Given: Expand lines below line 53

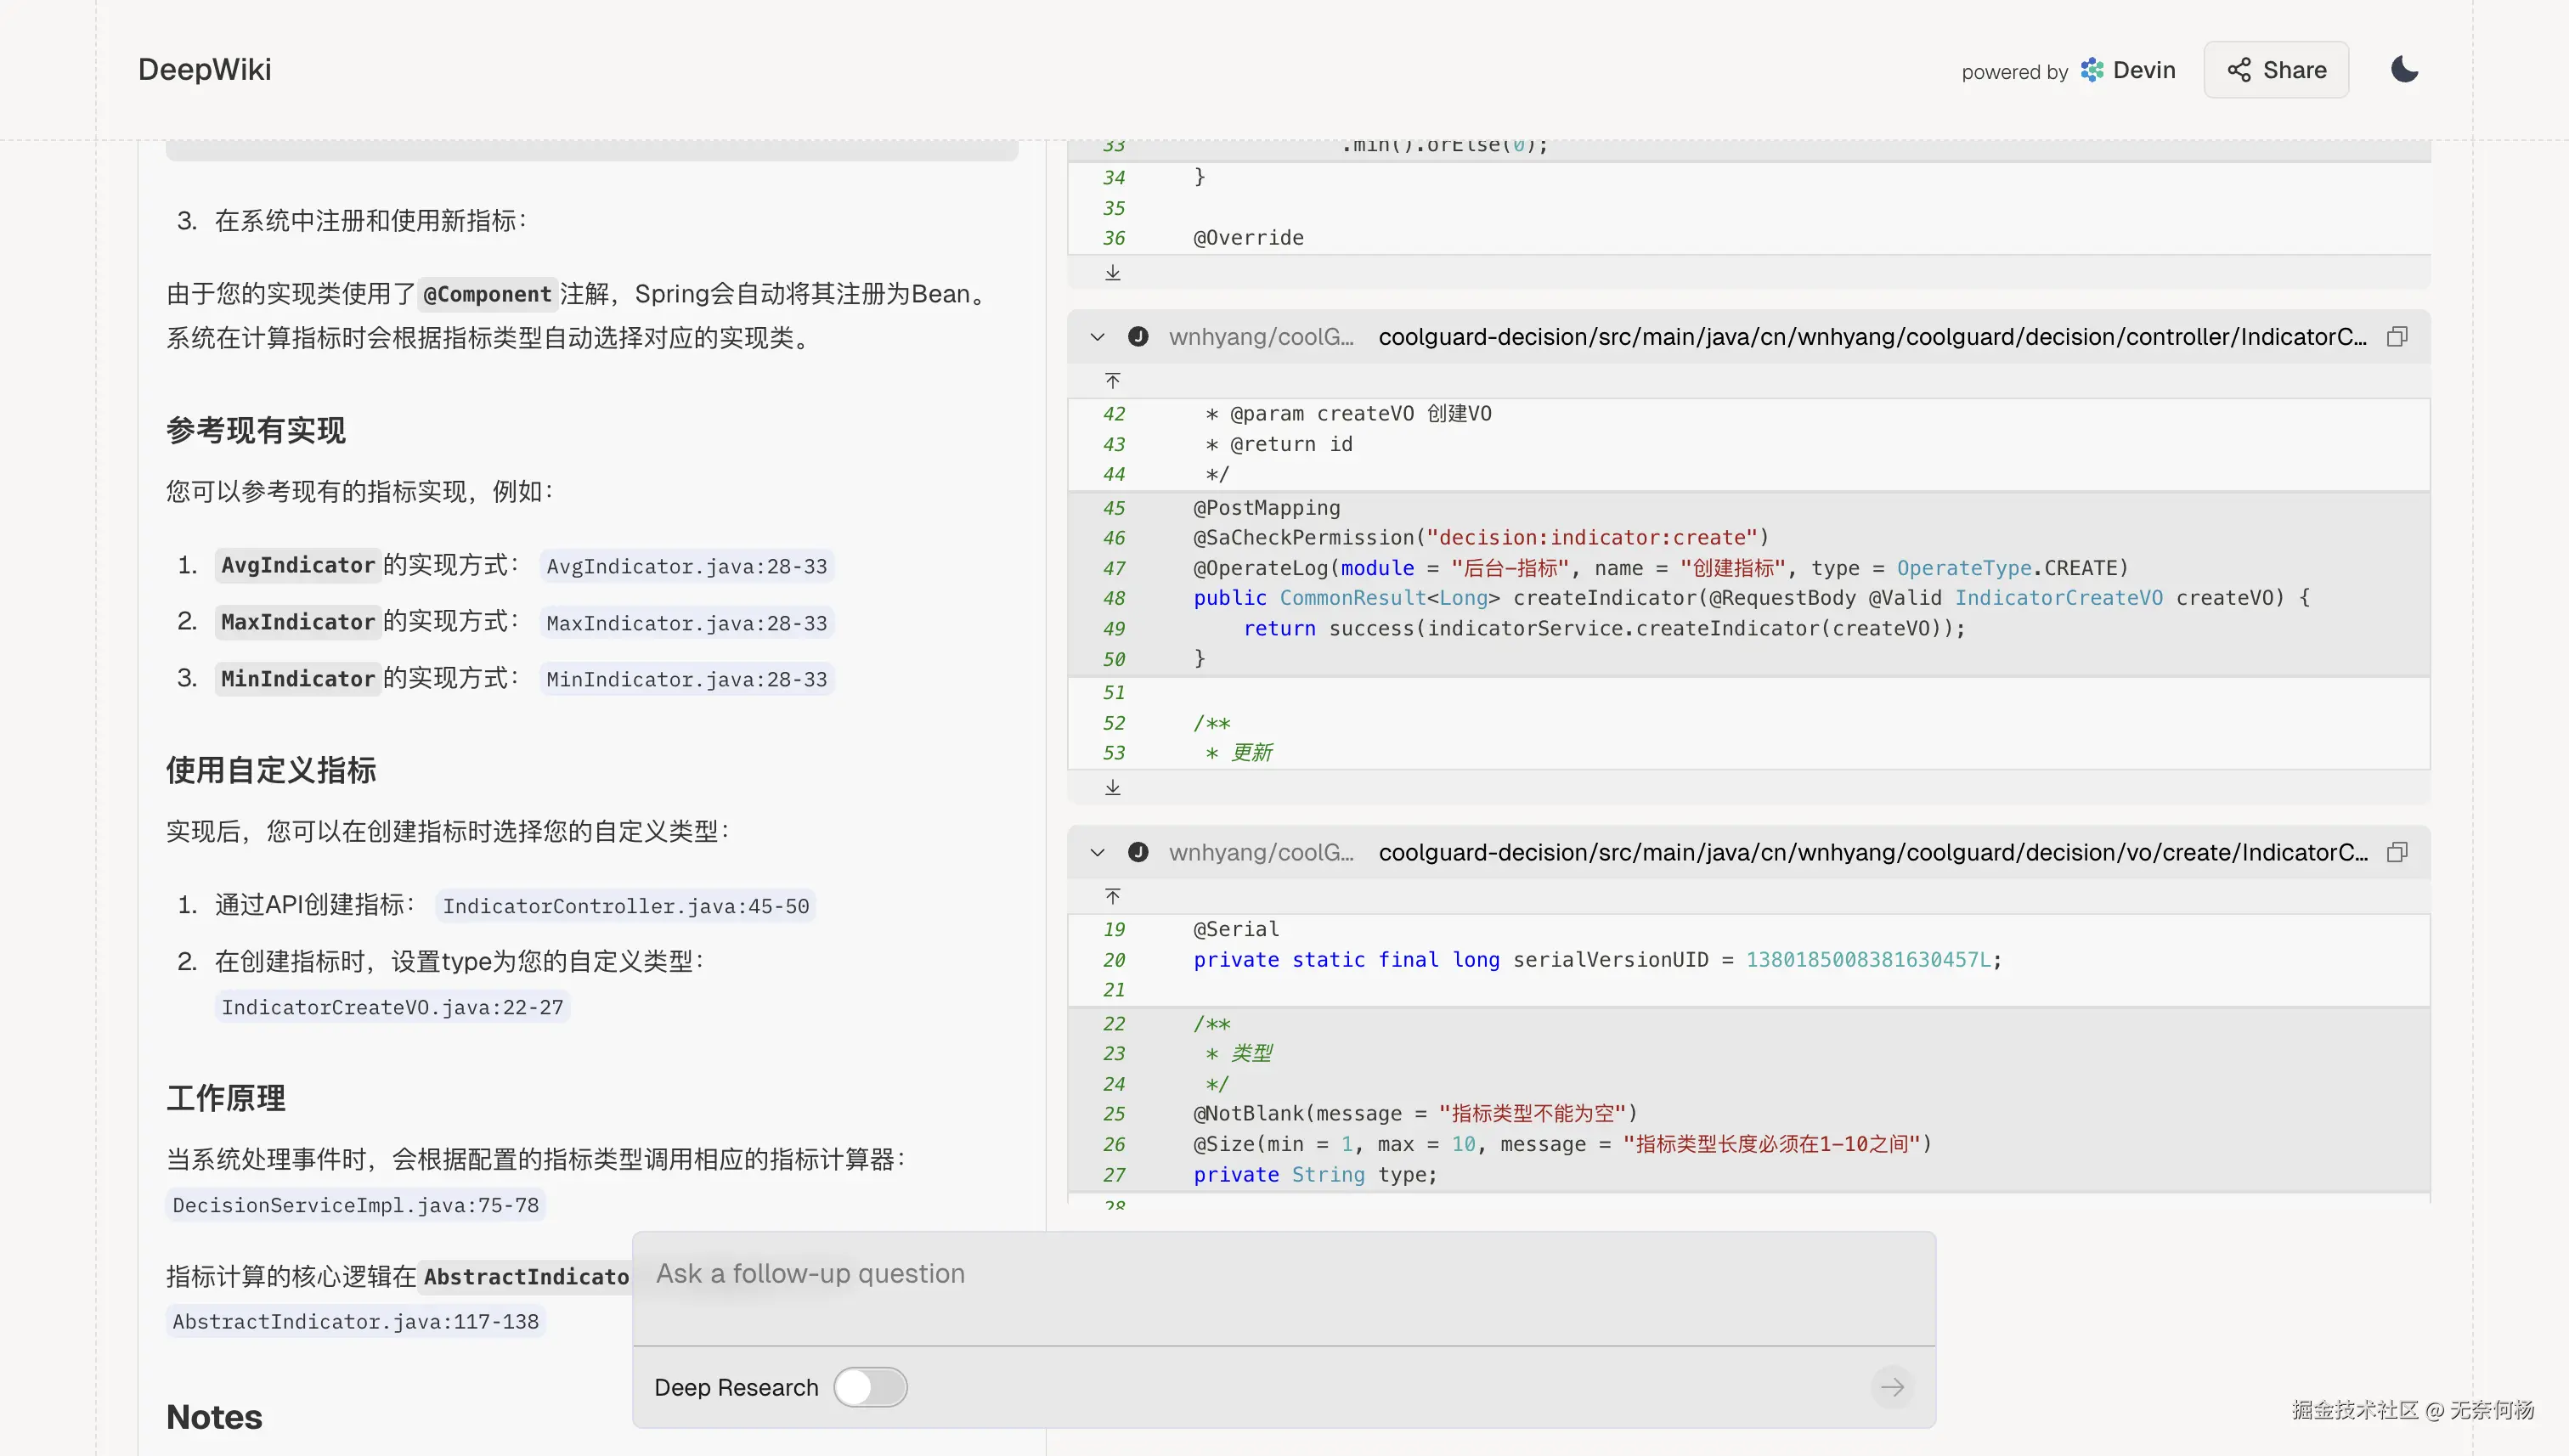Looking at the screenshot, I should click(x=1113, y=788).
